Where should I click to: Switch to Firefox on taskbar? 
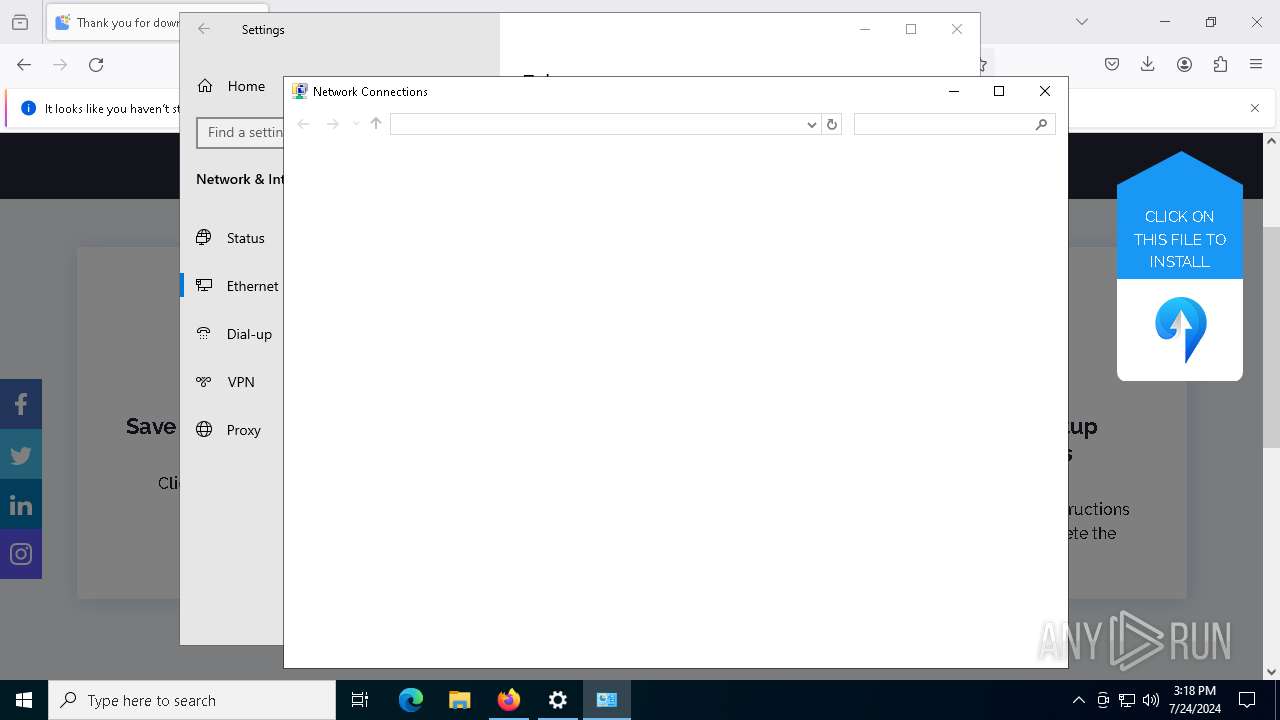coord(509,700)
